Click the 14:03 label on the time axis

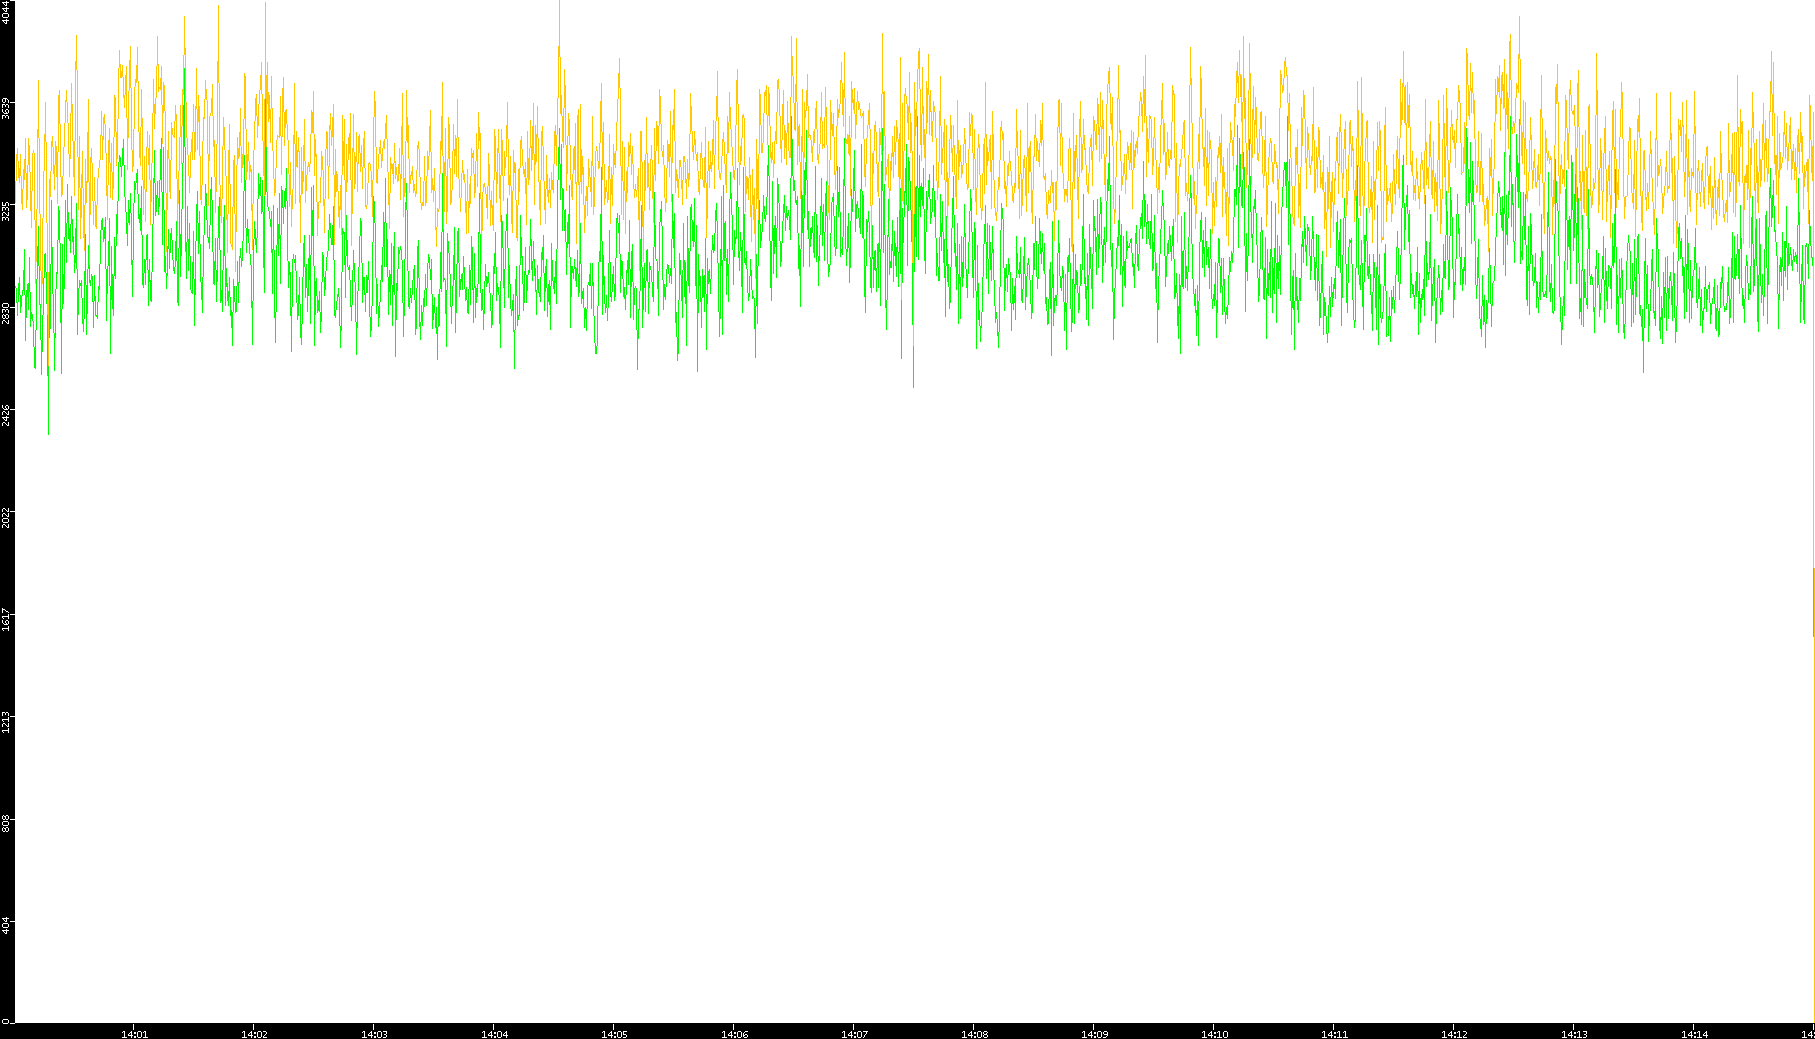[x=374, y=1034]
